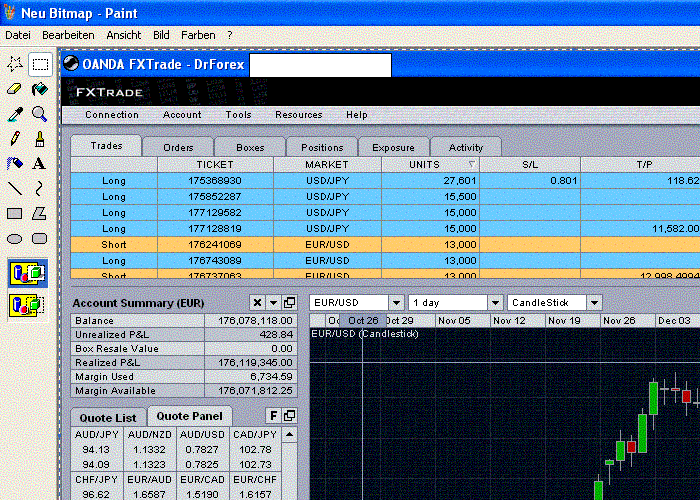
Task: Choose the Fill With Color bucket tool
Action: [39, 90]
